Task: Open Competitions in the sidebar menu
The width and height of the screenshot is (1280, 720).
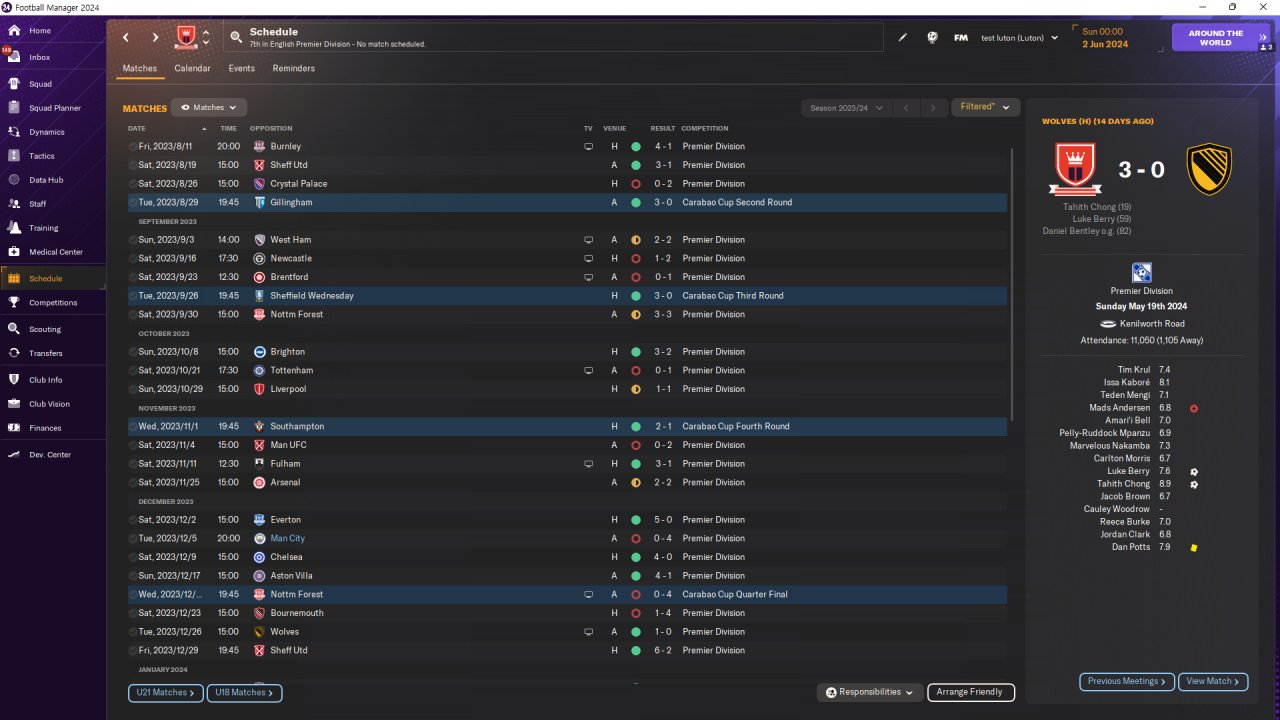Action: click(53, 303)
